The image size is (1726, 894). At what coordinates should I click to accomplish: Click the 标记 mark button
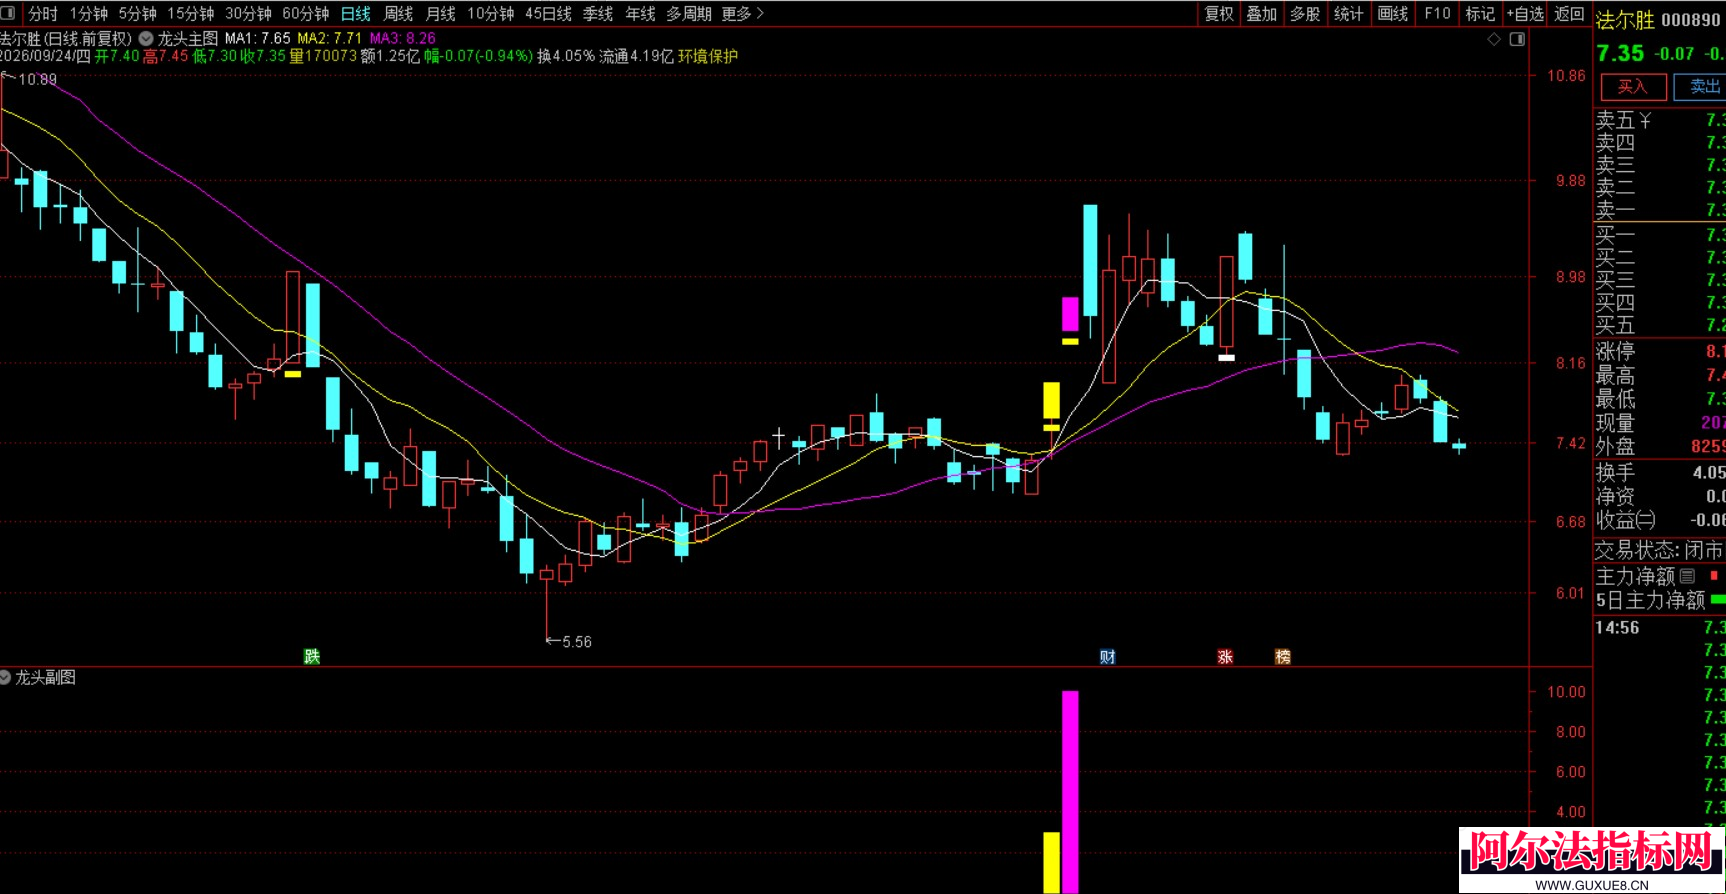(x=1480, y=13)
